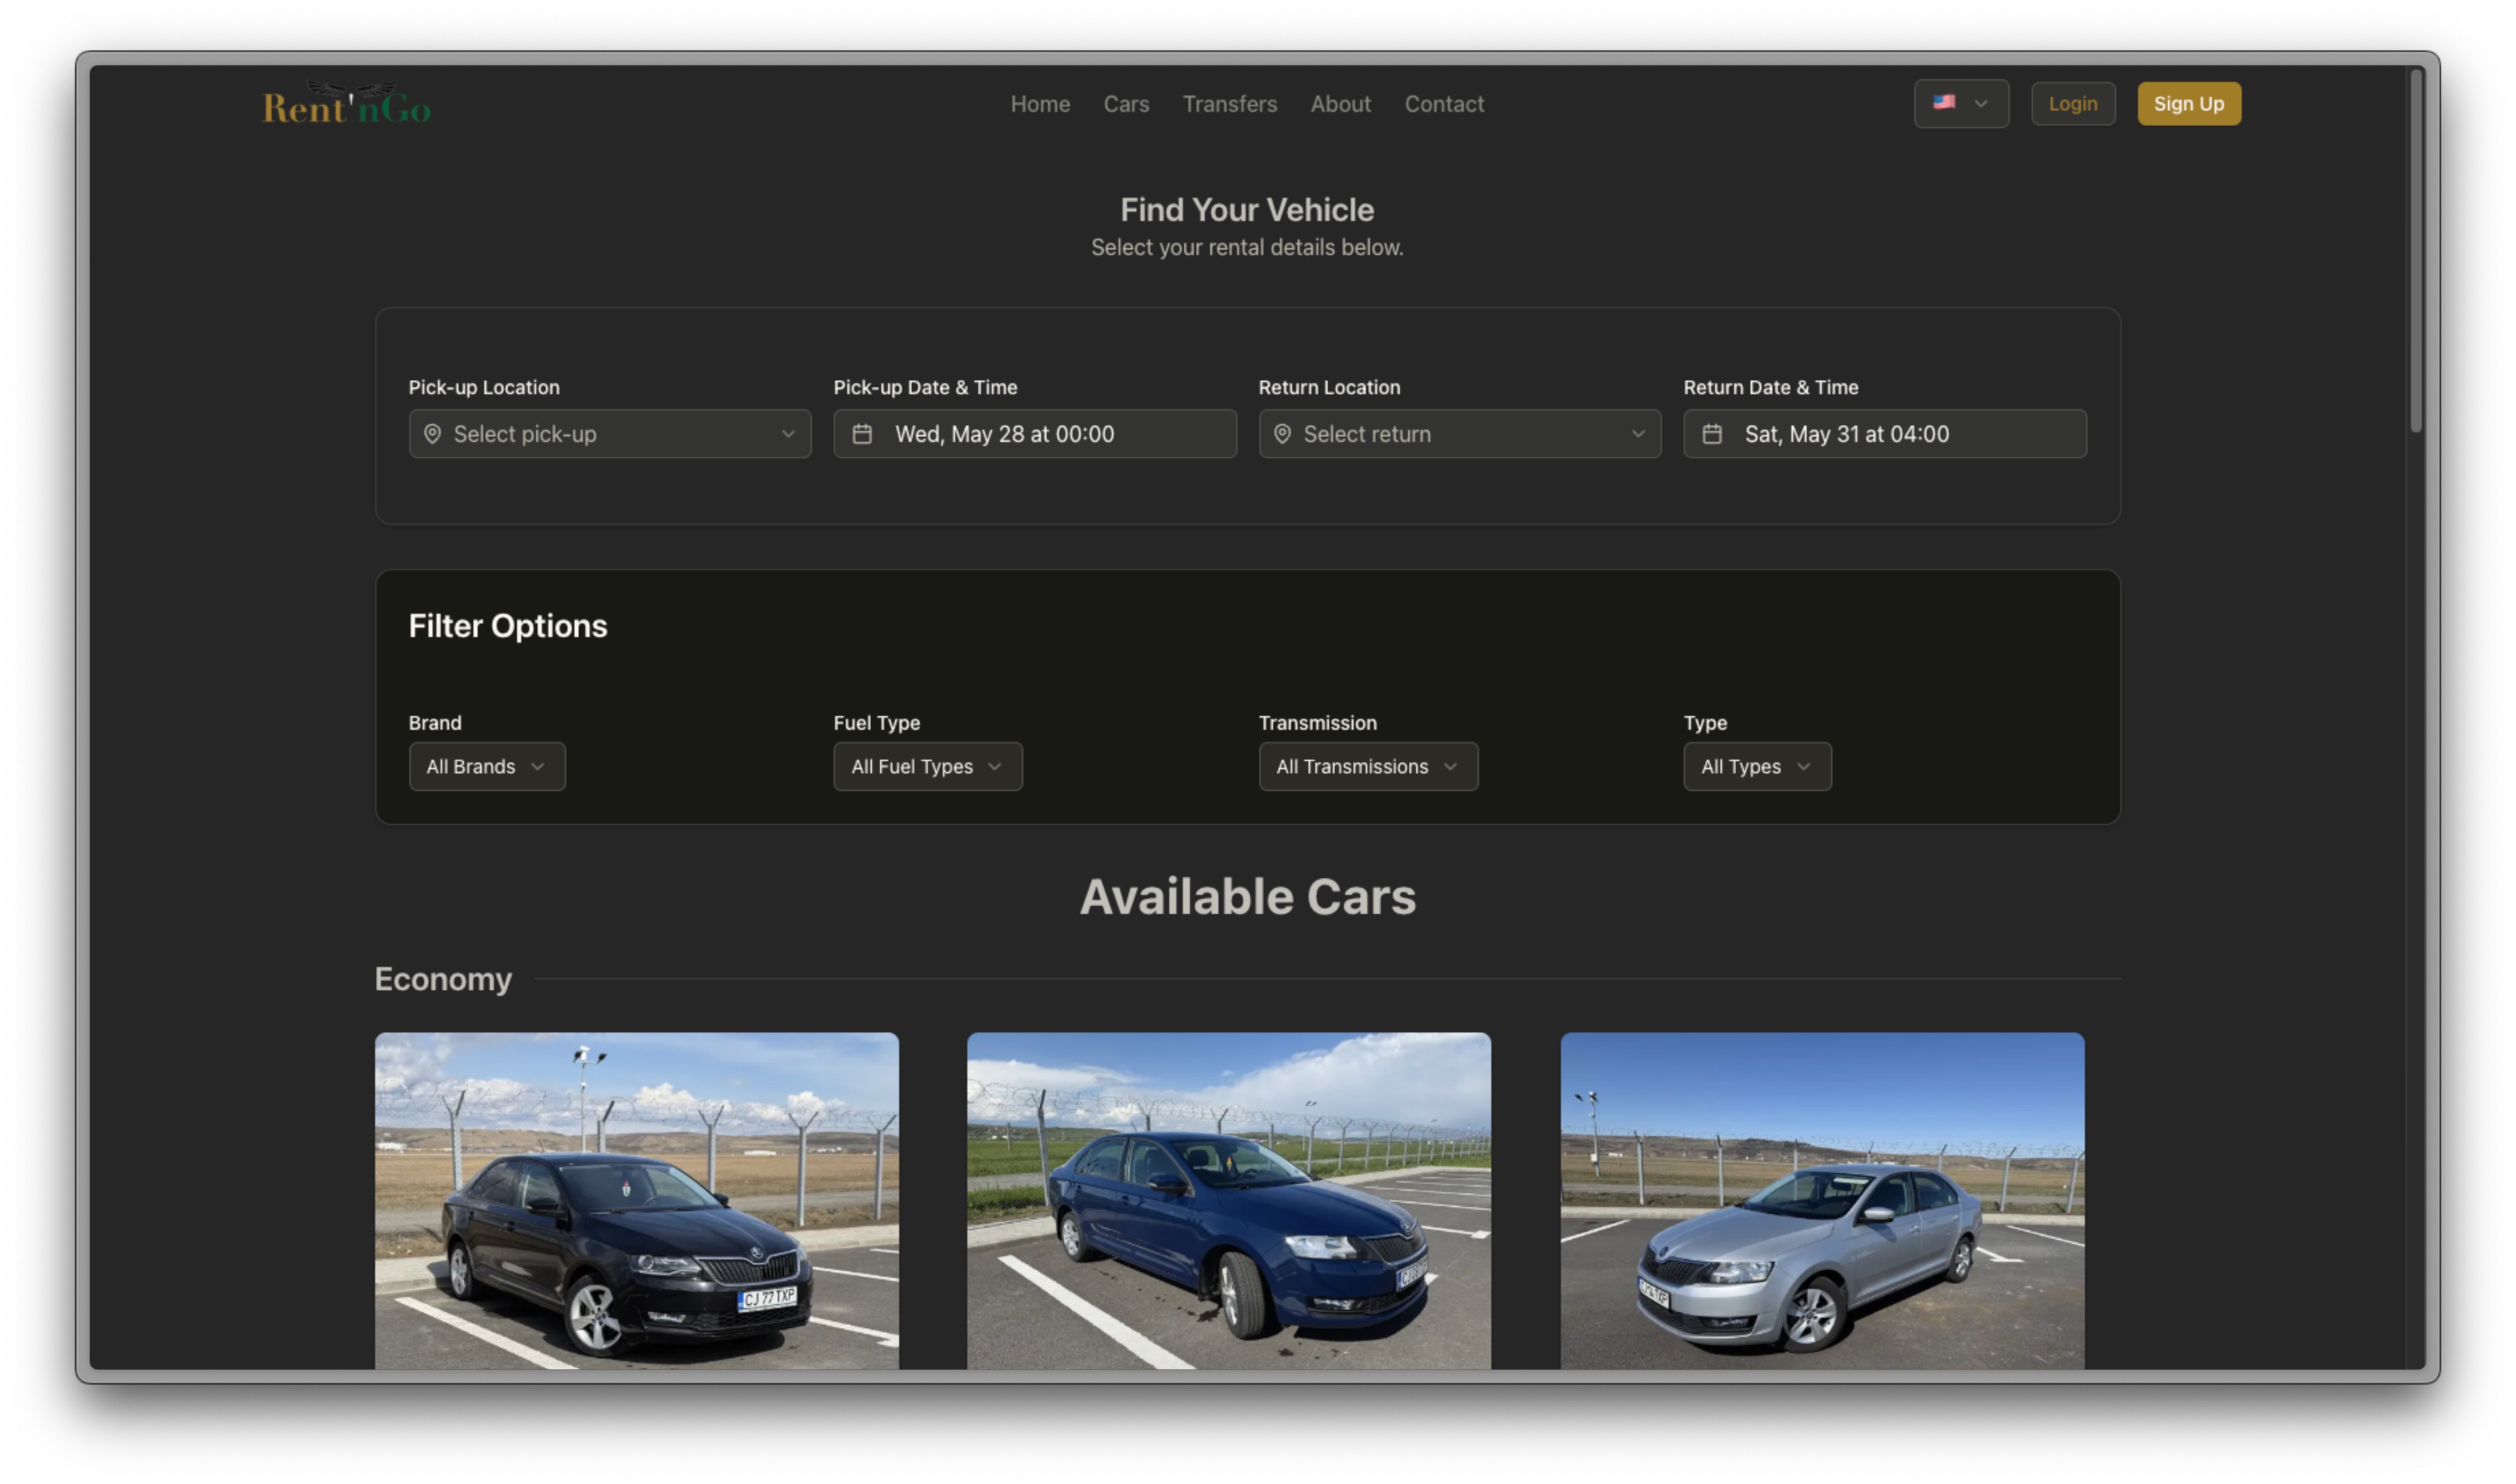Open the language selector chevron

click(1981, 103)
